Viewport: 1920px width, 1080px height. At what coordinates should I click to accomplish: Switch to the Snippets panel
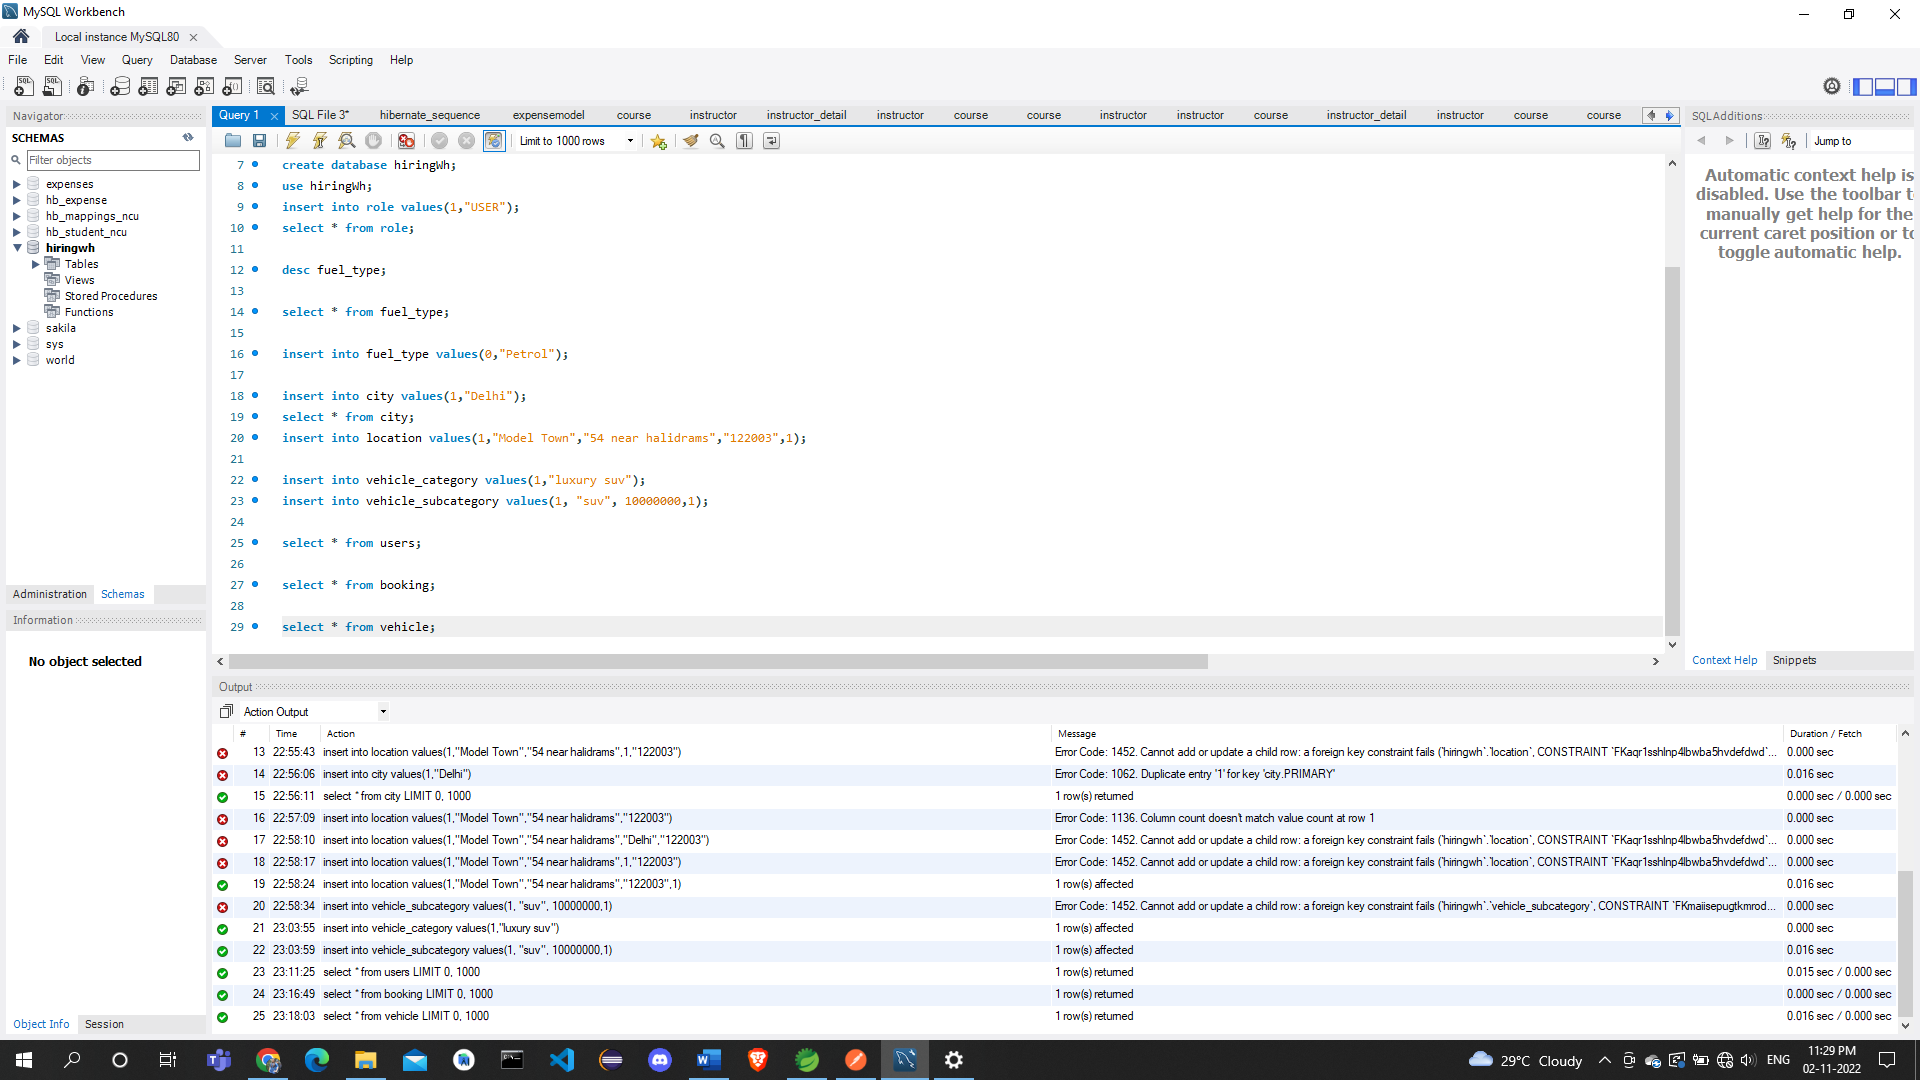(x=1794, y=660)
